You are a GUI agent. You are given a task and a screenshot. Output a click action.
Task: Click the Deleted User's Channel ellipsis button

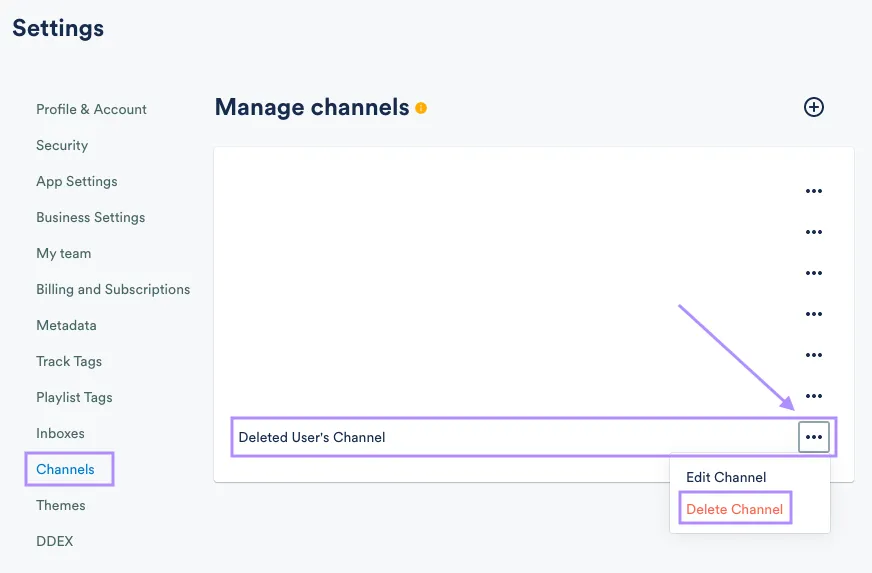click(814, 437)
